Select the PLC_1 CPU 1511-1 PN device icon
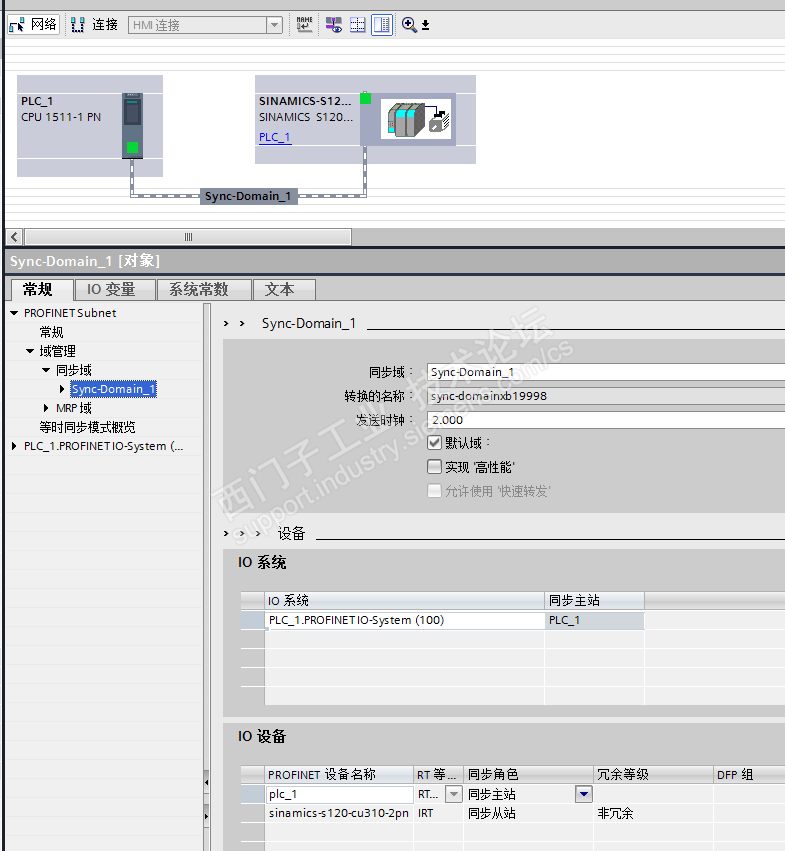The image size is (785, 851). pos(132,126)
